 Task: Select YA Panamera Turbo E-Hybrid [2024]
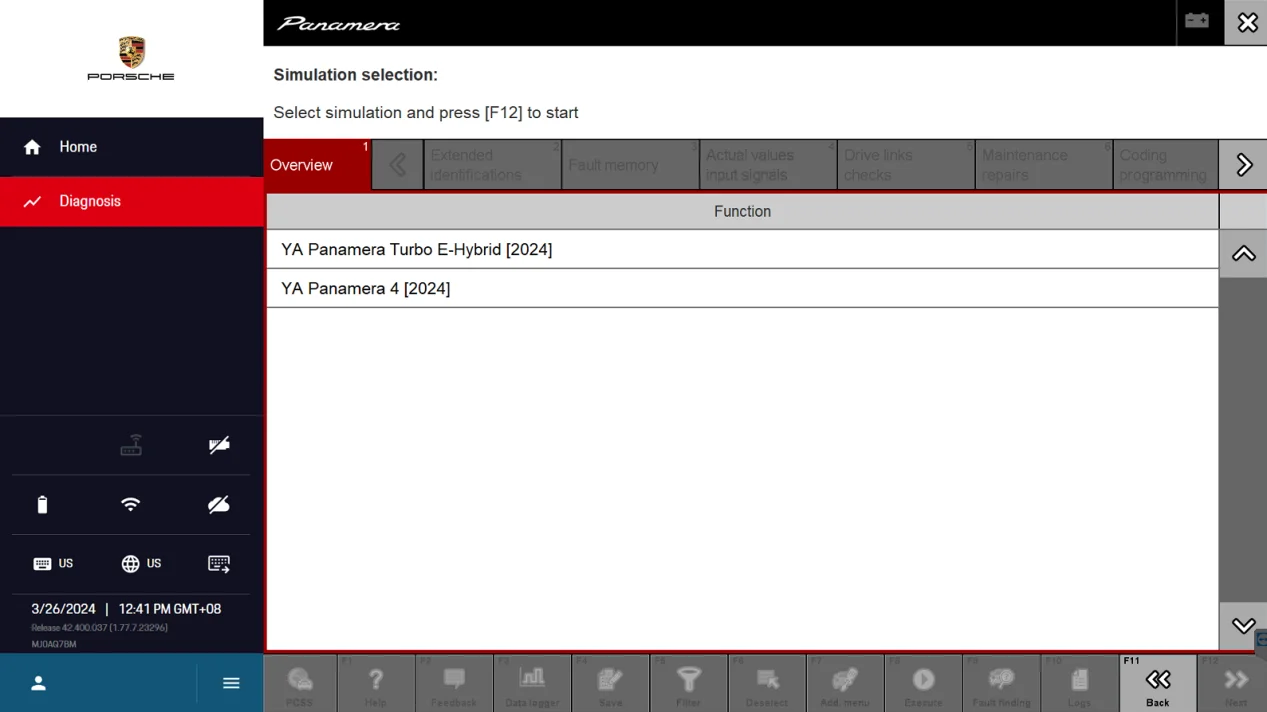point(742,249)
